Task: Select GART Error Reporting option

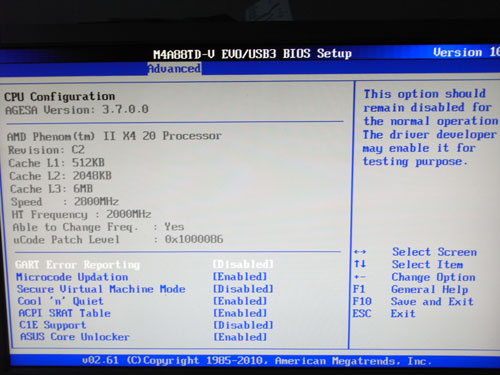Action: pos(77,265)
